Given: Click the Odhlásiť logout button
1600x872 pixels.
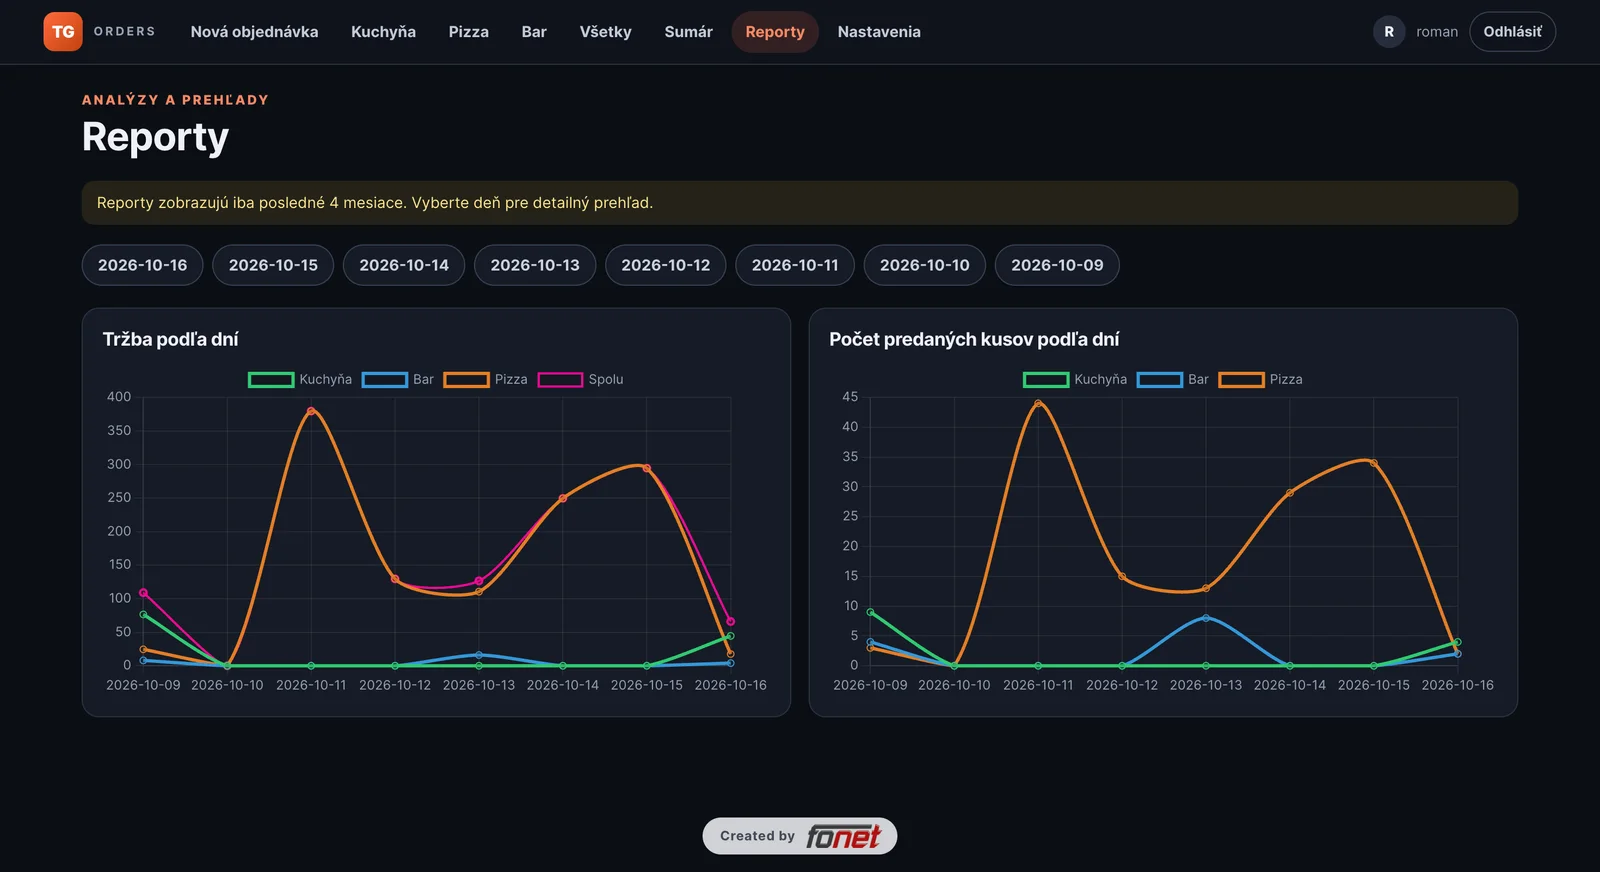Looking at the screenshot, I should coord(1512,32).
